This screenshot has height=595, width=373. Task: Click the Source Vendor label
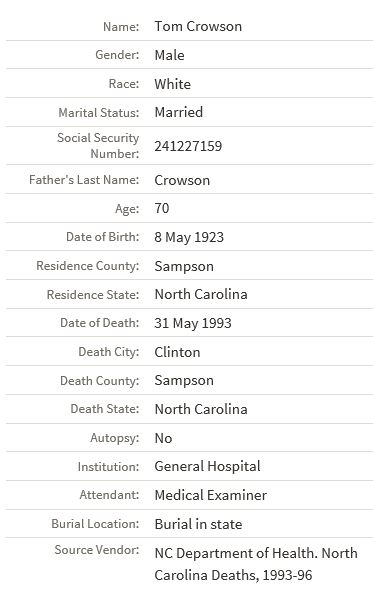pos(97,549)
